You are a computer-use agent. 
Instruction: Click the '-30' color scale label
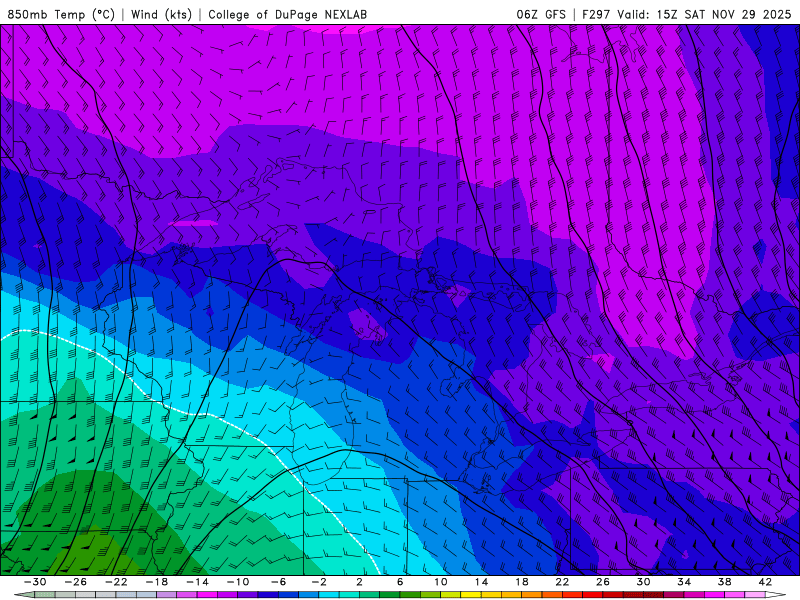coord(35,582)
